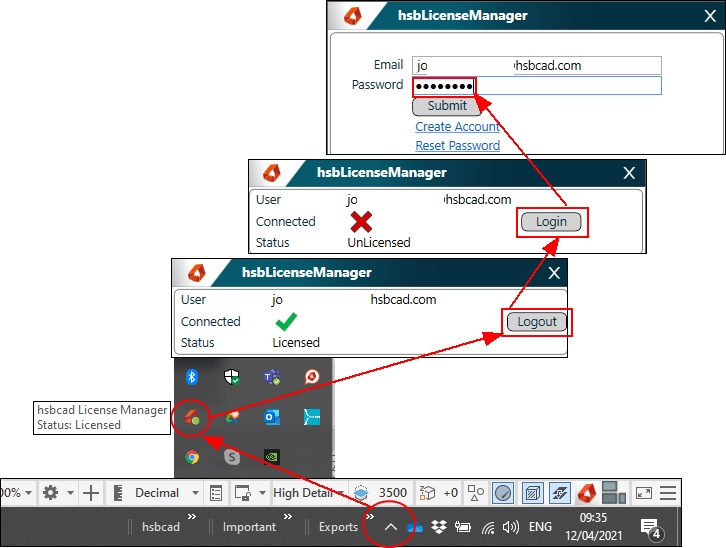This screenshot has width=726, height=548.
Task: Click the cube icon before +0
Action: (x=427, y=493)
